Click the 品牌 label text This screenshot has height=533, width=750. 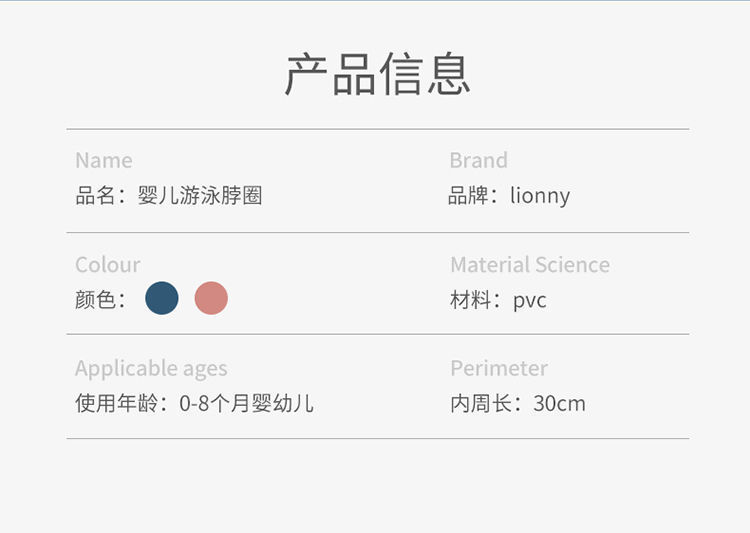(x=467, y=195)
